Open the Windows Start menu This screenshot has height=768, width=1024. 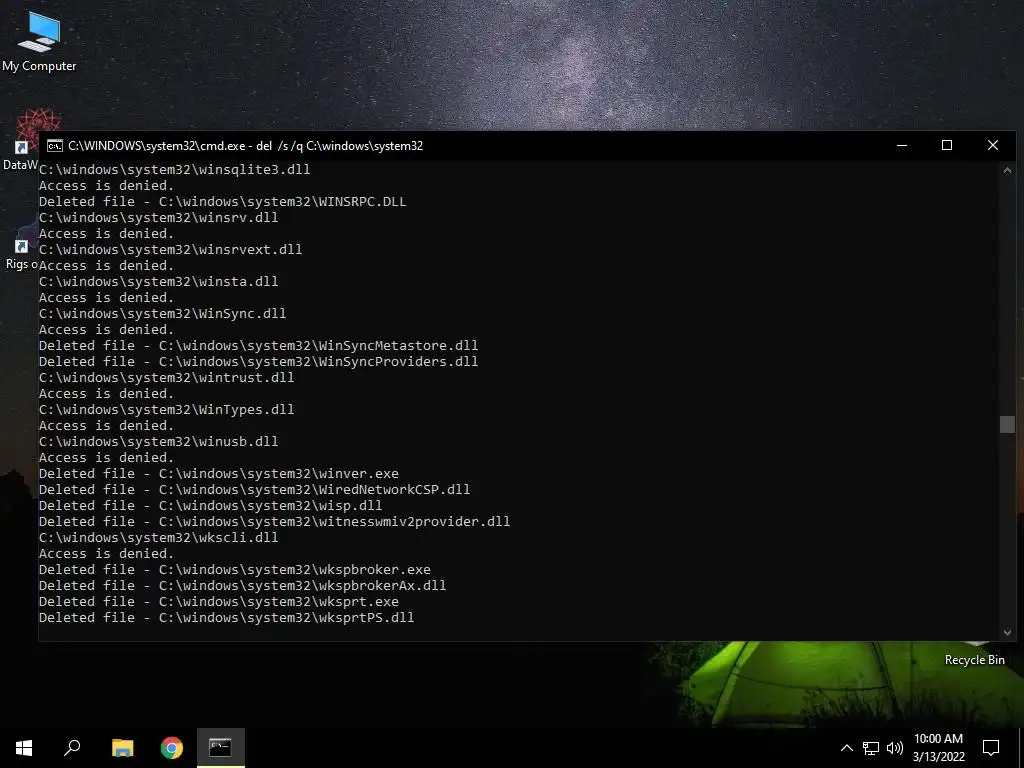click(24, 748)
